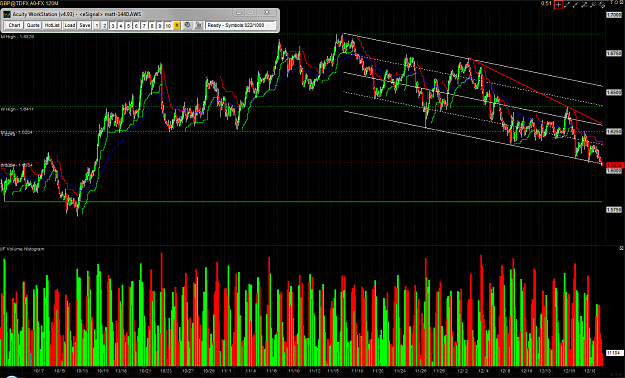This screenshot has width=625, height=378.
Task: Switch to workspace page 4
Action: pos(120,26)
